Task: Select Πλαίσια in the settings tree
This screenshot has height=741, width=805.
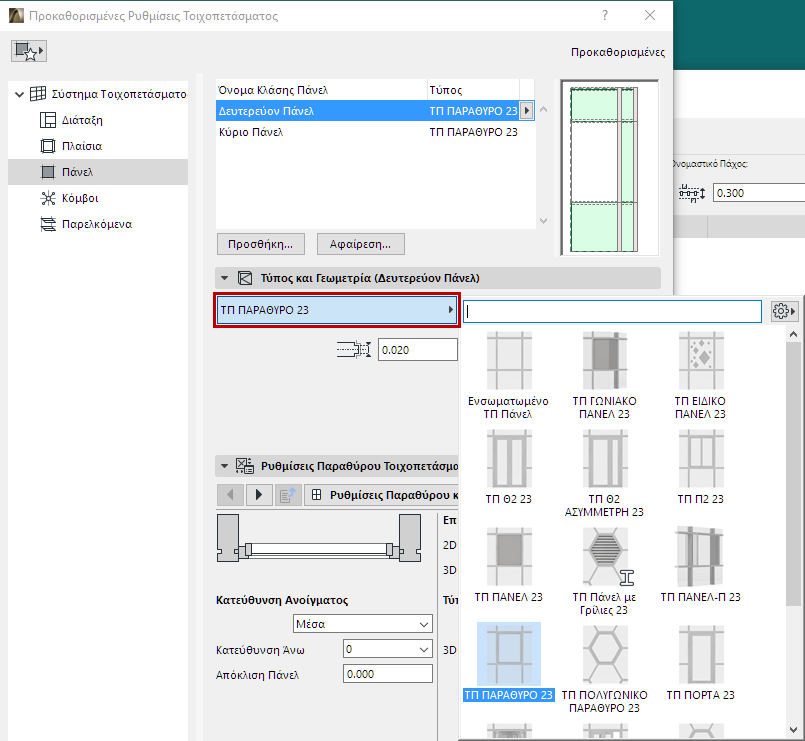Action: click(82, 146)
